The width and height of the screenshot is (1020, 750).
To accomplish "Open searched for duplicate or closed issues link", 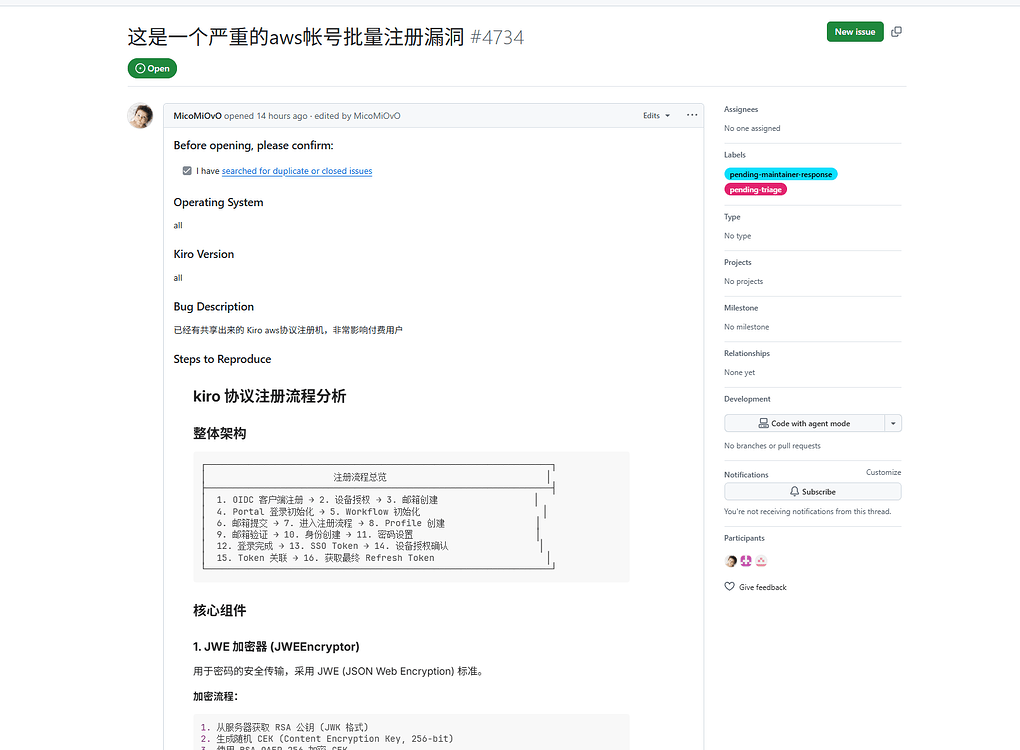I will (297, 171).
